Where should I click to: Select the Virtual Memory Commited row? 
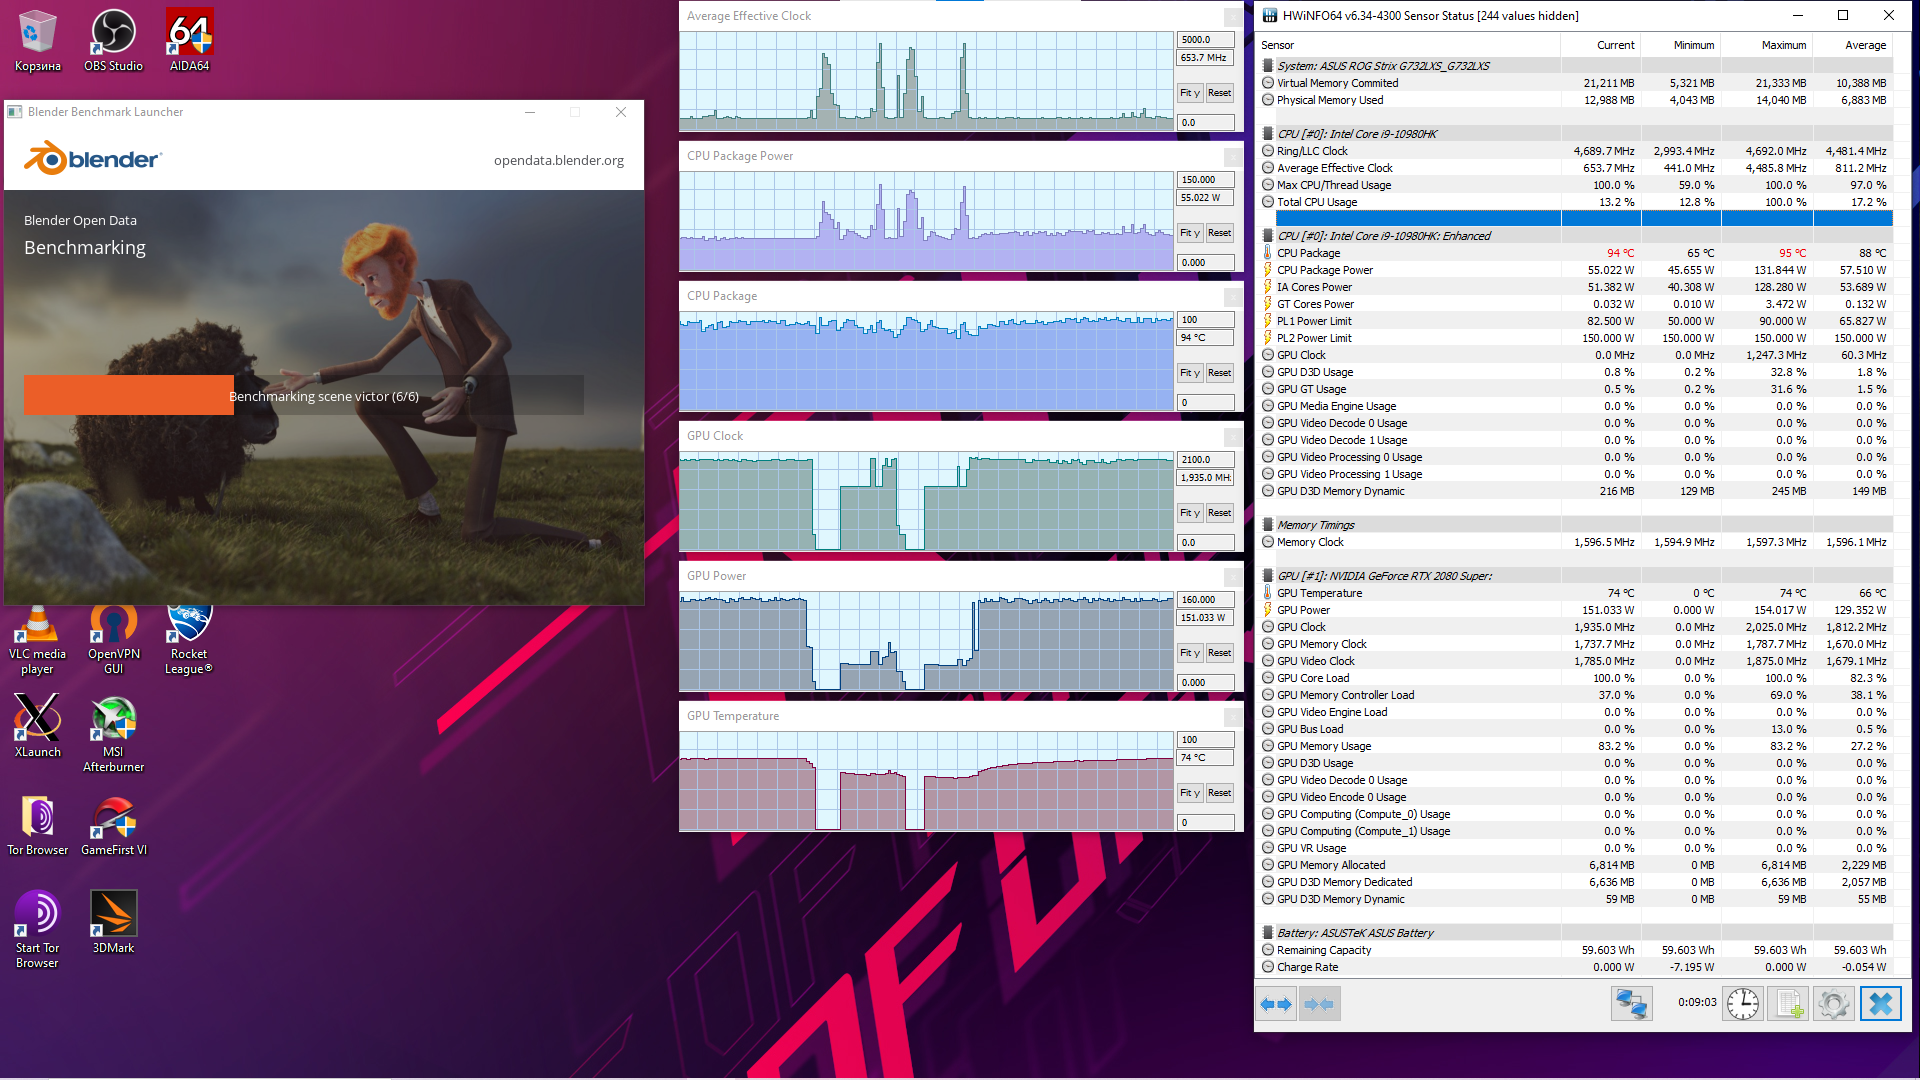1575,83
